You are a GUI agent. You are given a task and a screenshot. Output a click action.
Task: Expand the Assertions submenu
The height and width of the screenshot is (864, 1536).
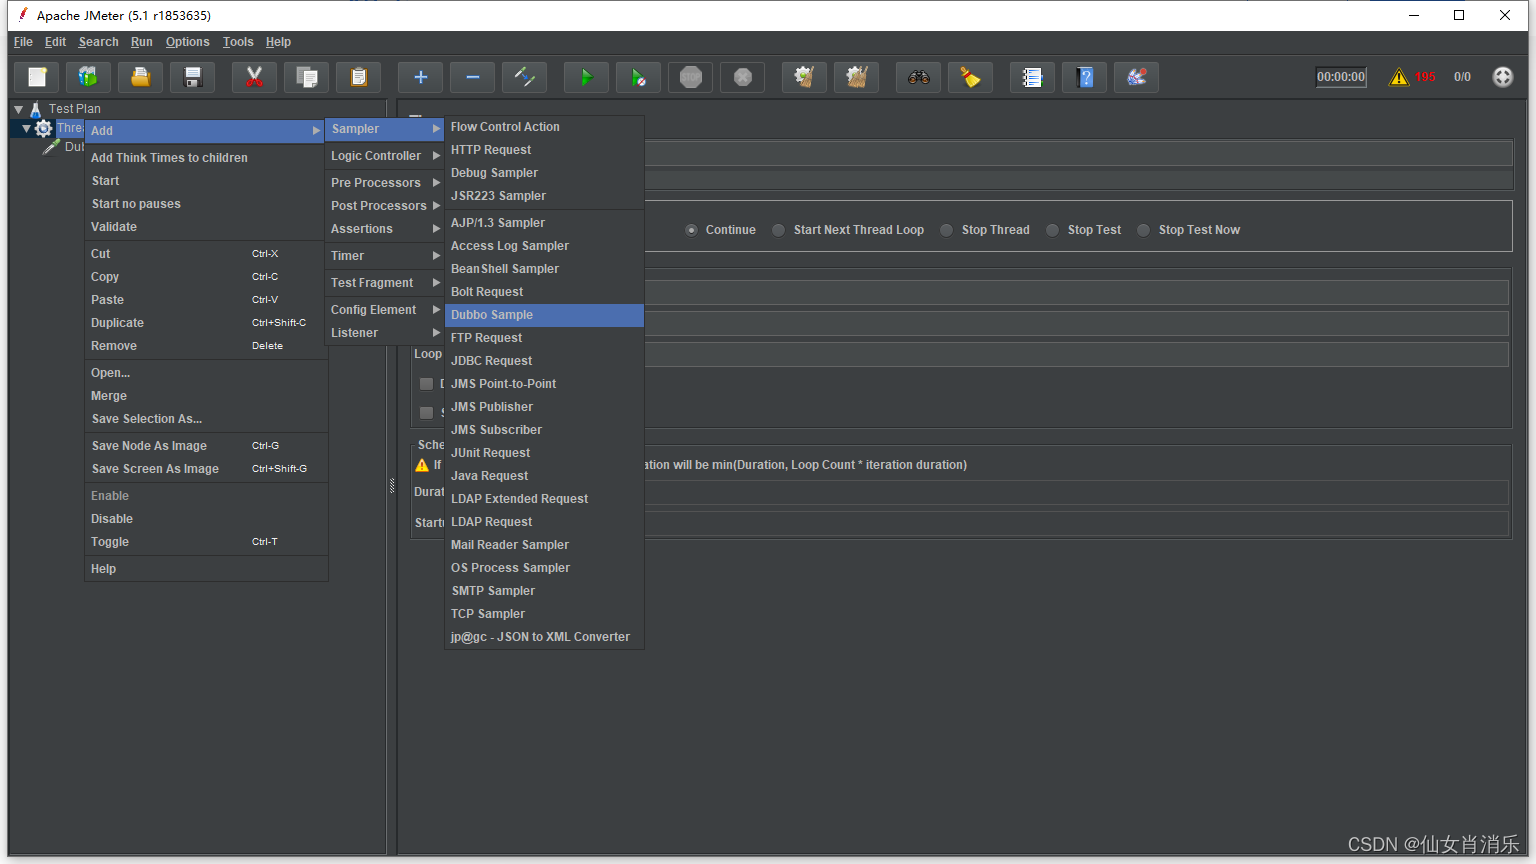(x=385, y=229)
